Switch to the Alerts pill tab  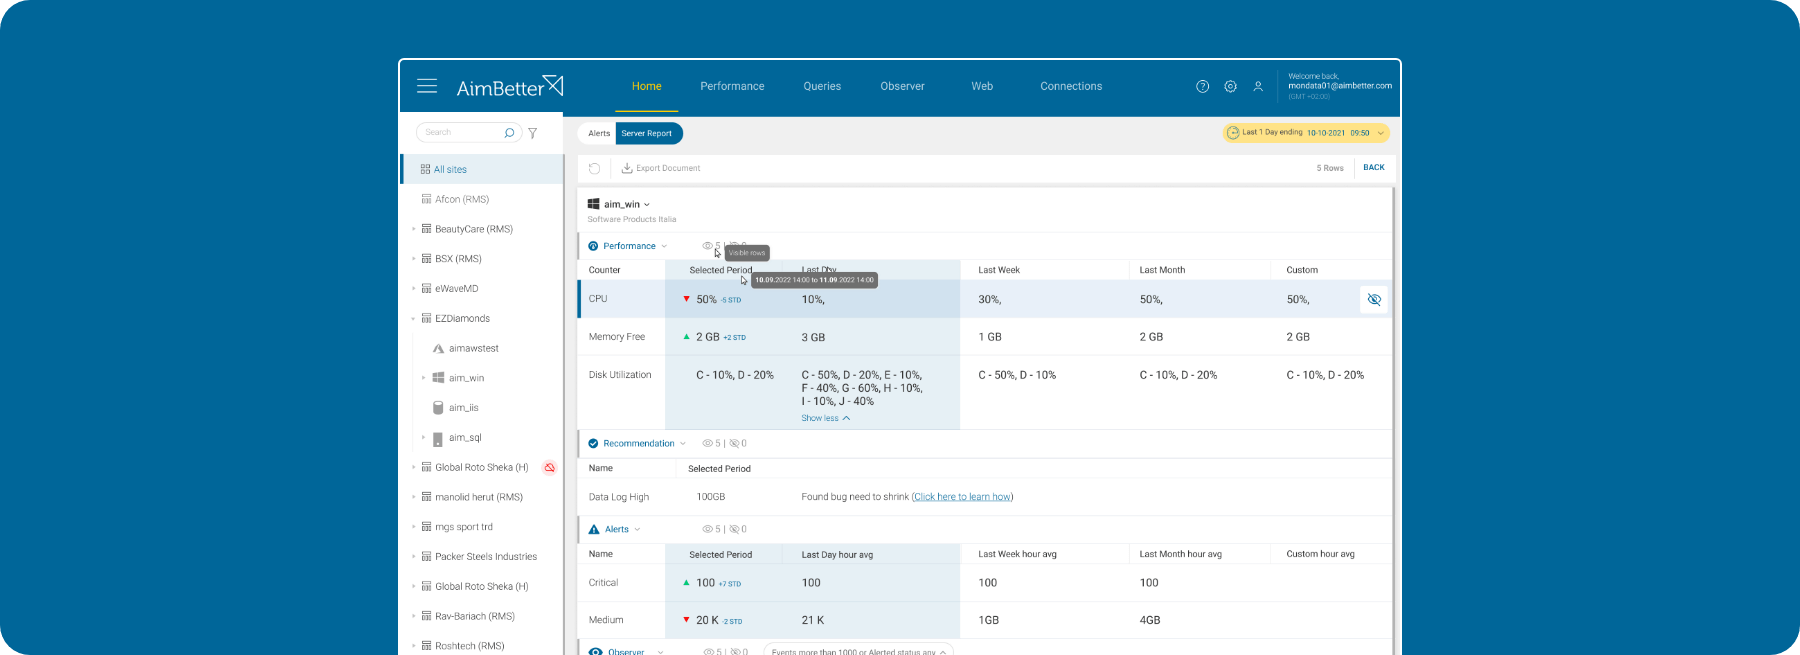599,133
